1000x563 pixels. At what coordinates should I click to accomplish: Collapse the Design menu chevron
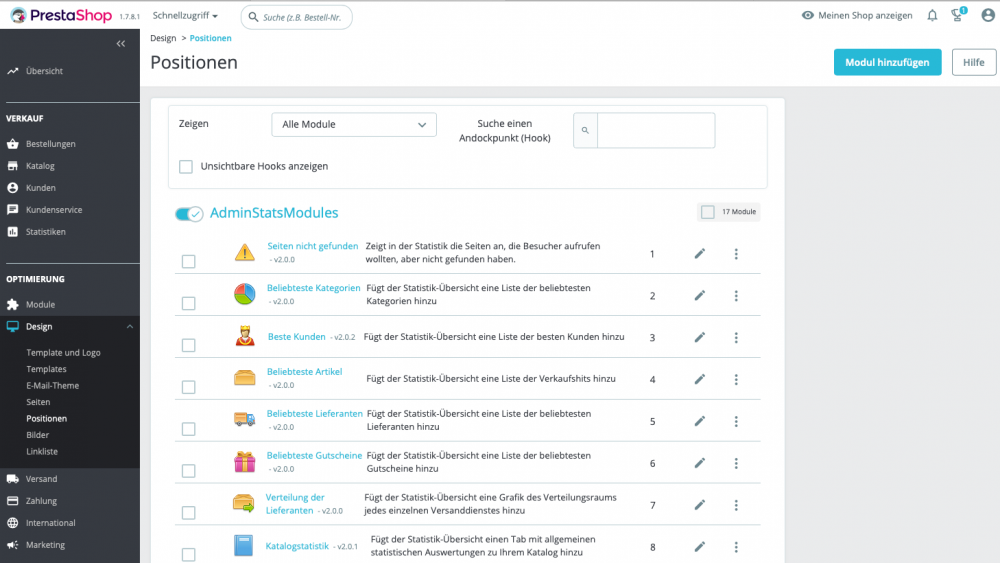[129, 326]
